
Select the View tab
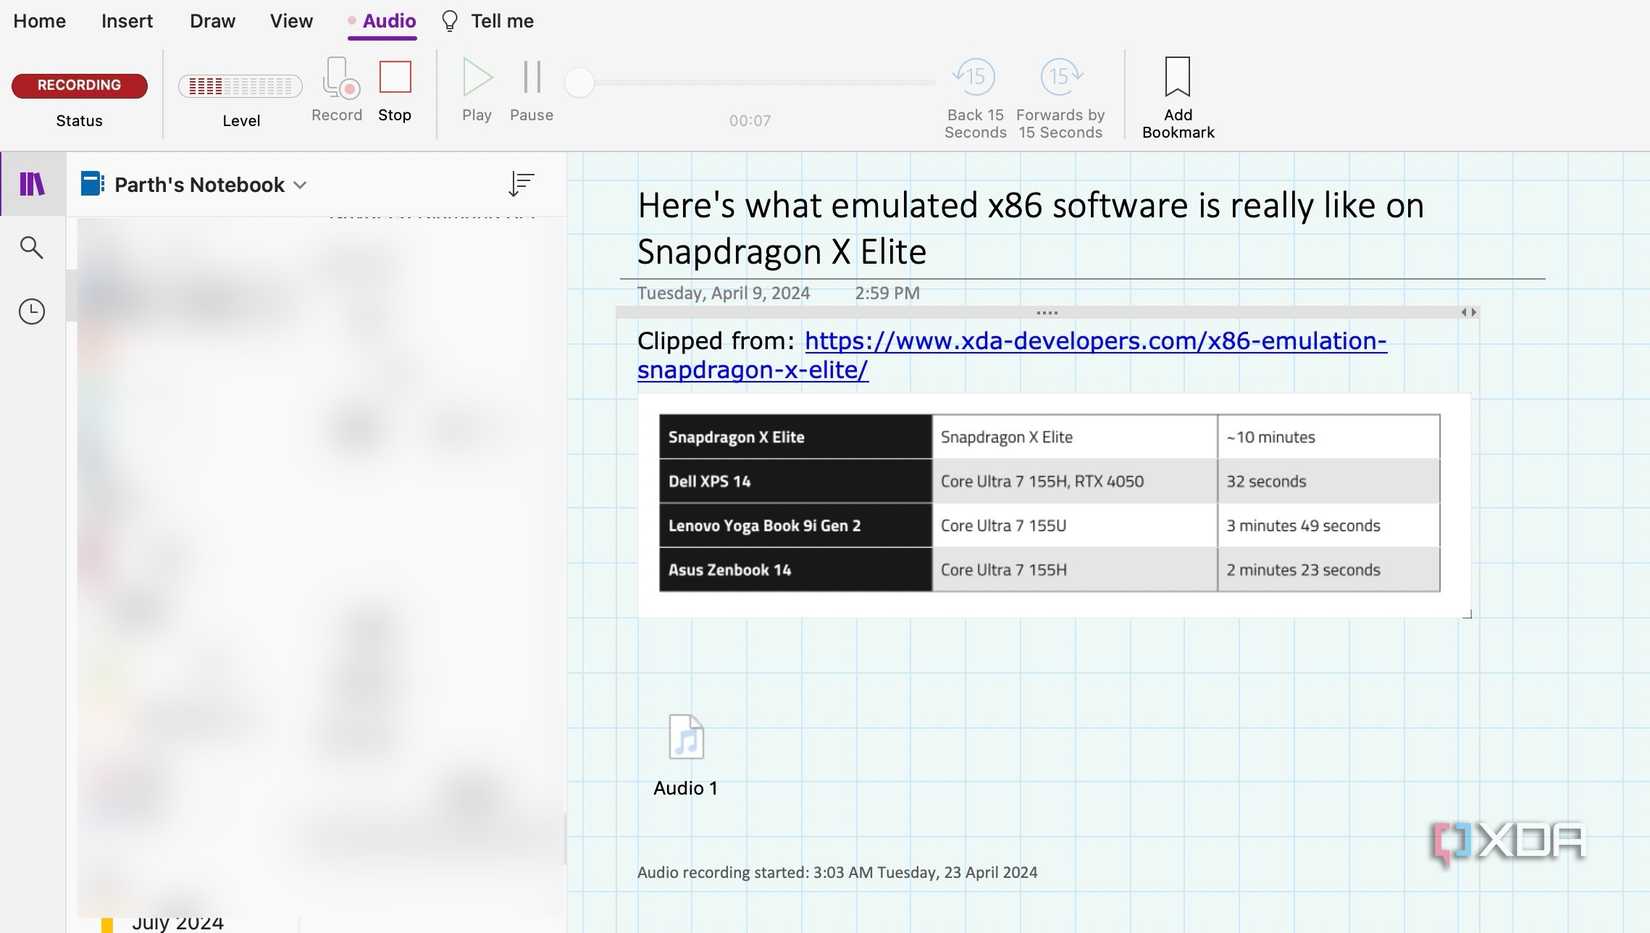(x=291, y=21)
